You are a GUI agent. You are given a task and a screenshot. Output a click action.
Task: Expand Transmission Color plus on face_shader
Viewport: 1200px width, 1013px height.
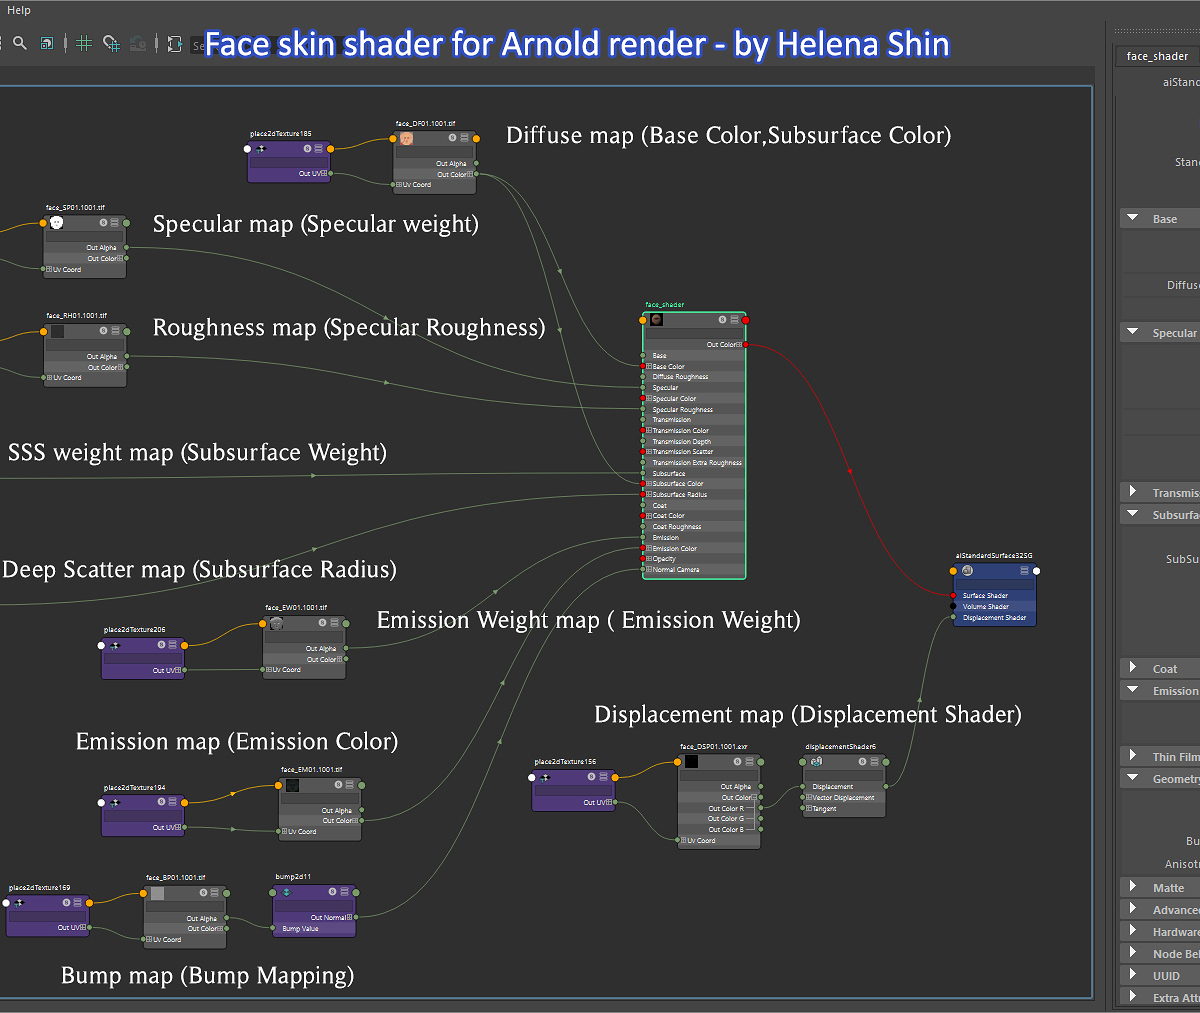coord(649,431)
